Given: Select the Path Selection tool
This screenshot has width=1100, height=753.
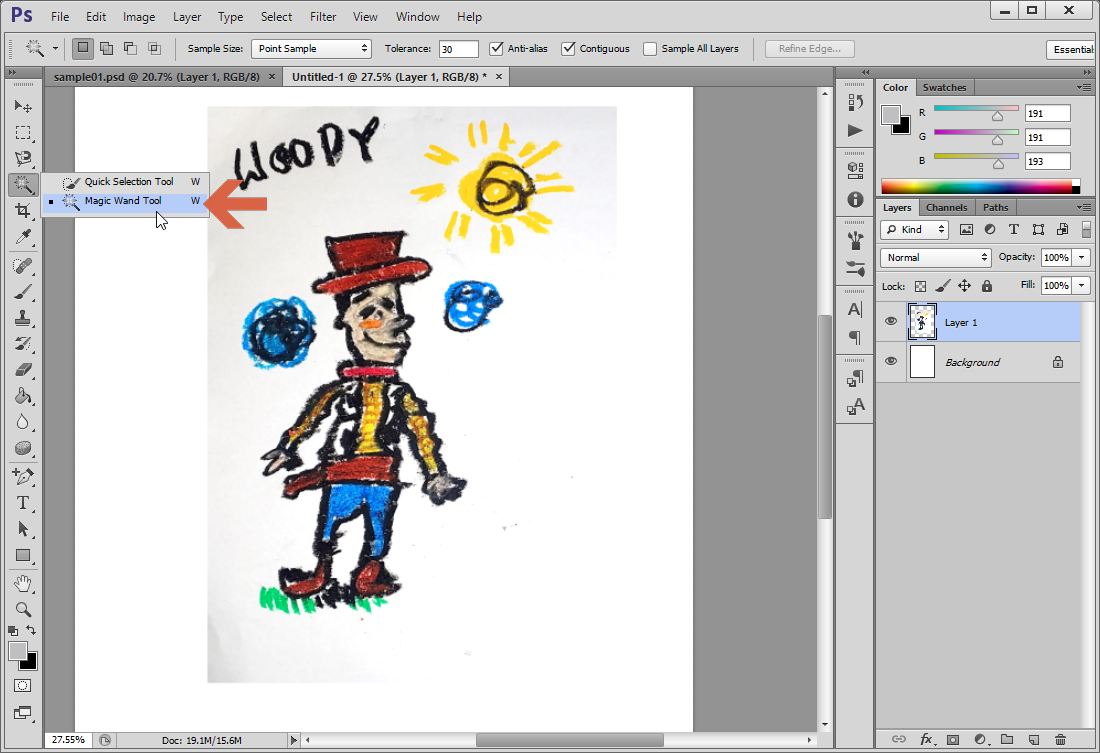Looking at the screenshot, I should (23, 529).
